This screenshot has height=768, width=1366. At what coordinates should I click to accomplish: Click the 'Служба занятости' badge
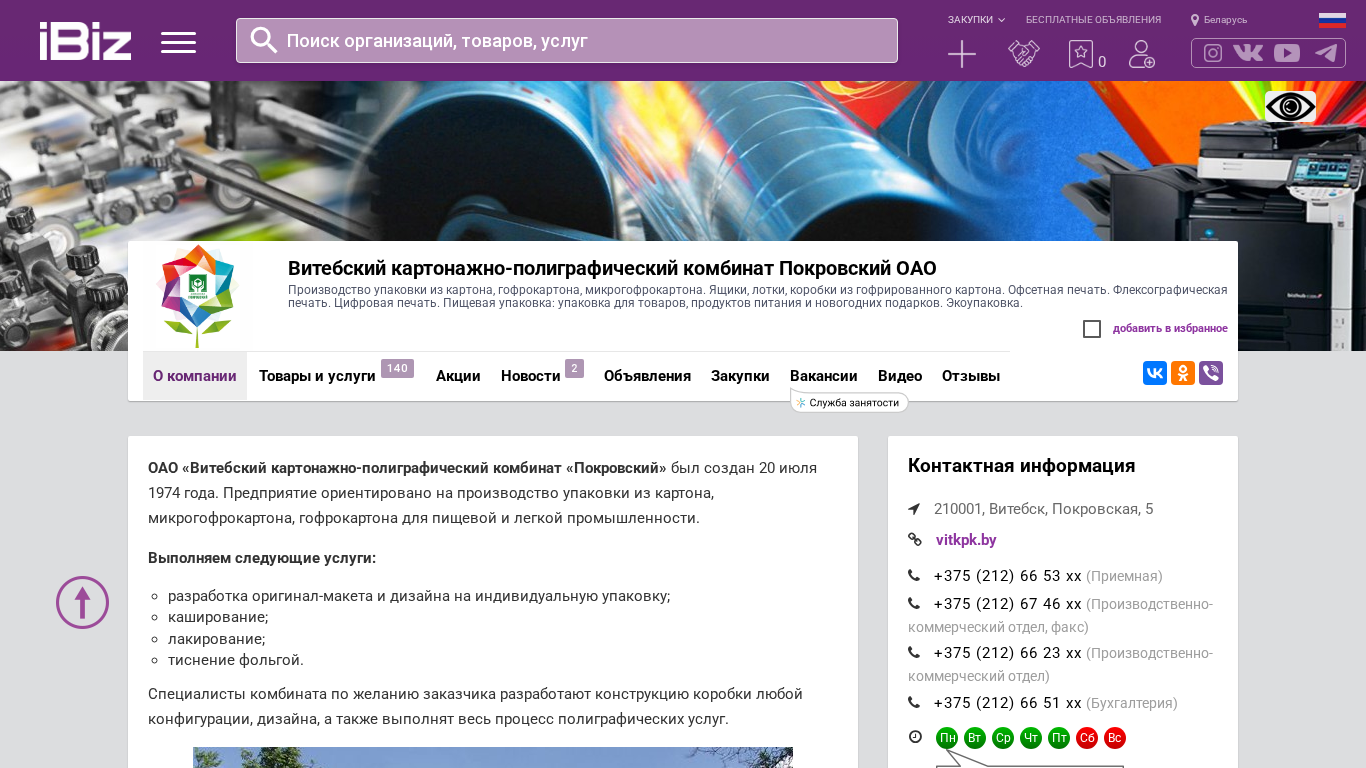pyautogui.click(x=849, y=402)
